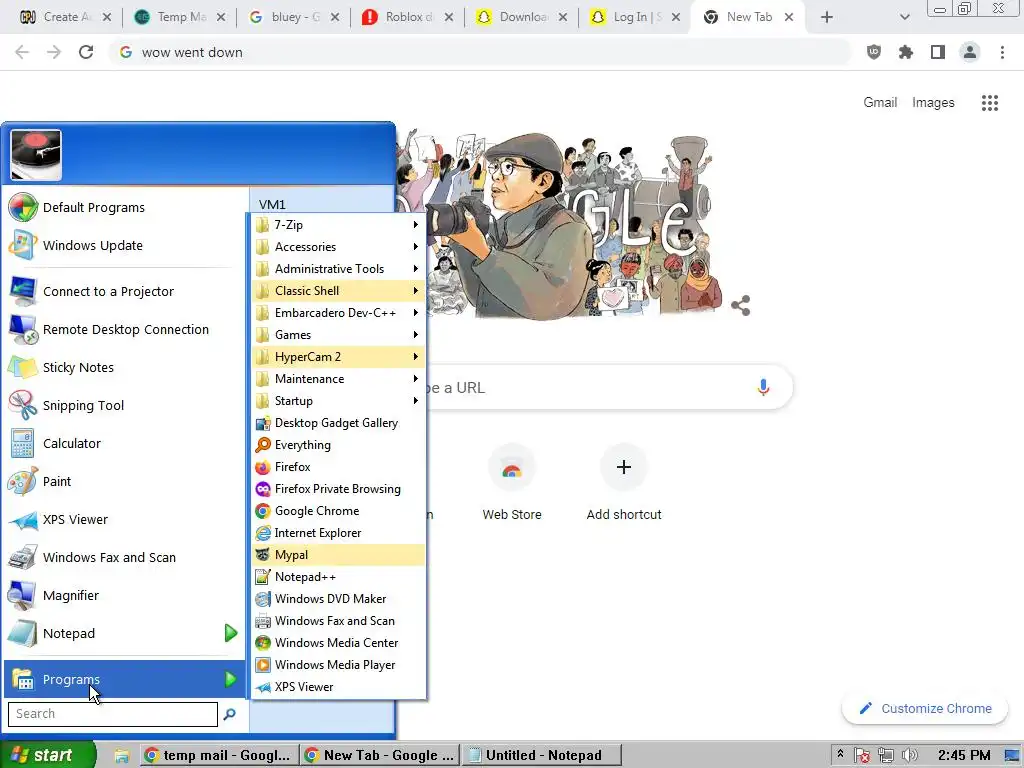The image size is (1024, 768).
Task: Expand the Maintenance folder
Action: coord(338,379)
